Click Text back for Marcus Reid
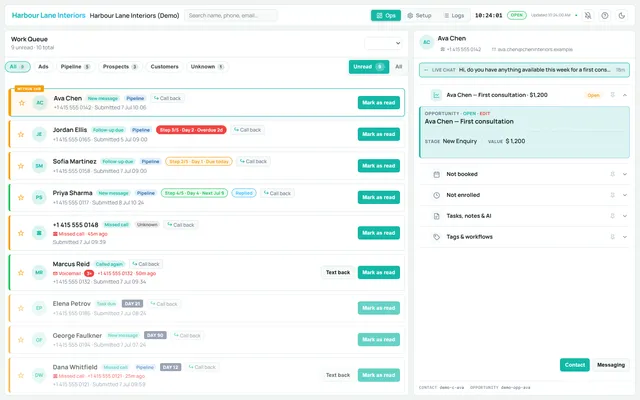Screen dimensions: 640x400 [x=338, y=273]
